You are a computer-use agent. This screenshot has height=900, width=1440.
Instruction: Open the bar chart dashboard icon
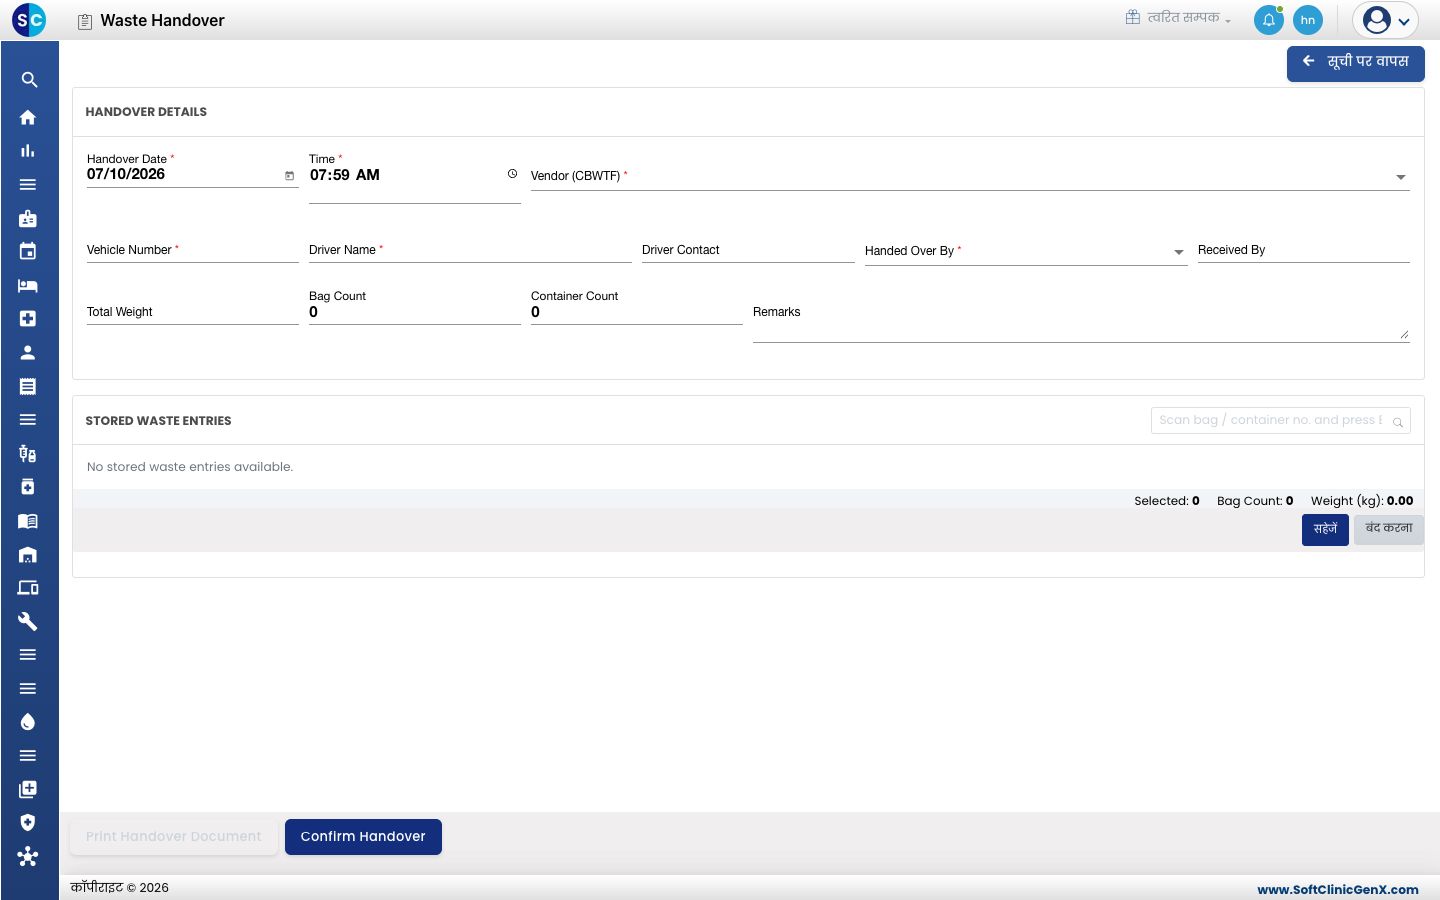pyautogui.click(x=28, y=151)
